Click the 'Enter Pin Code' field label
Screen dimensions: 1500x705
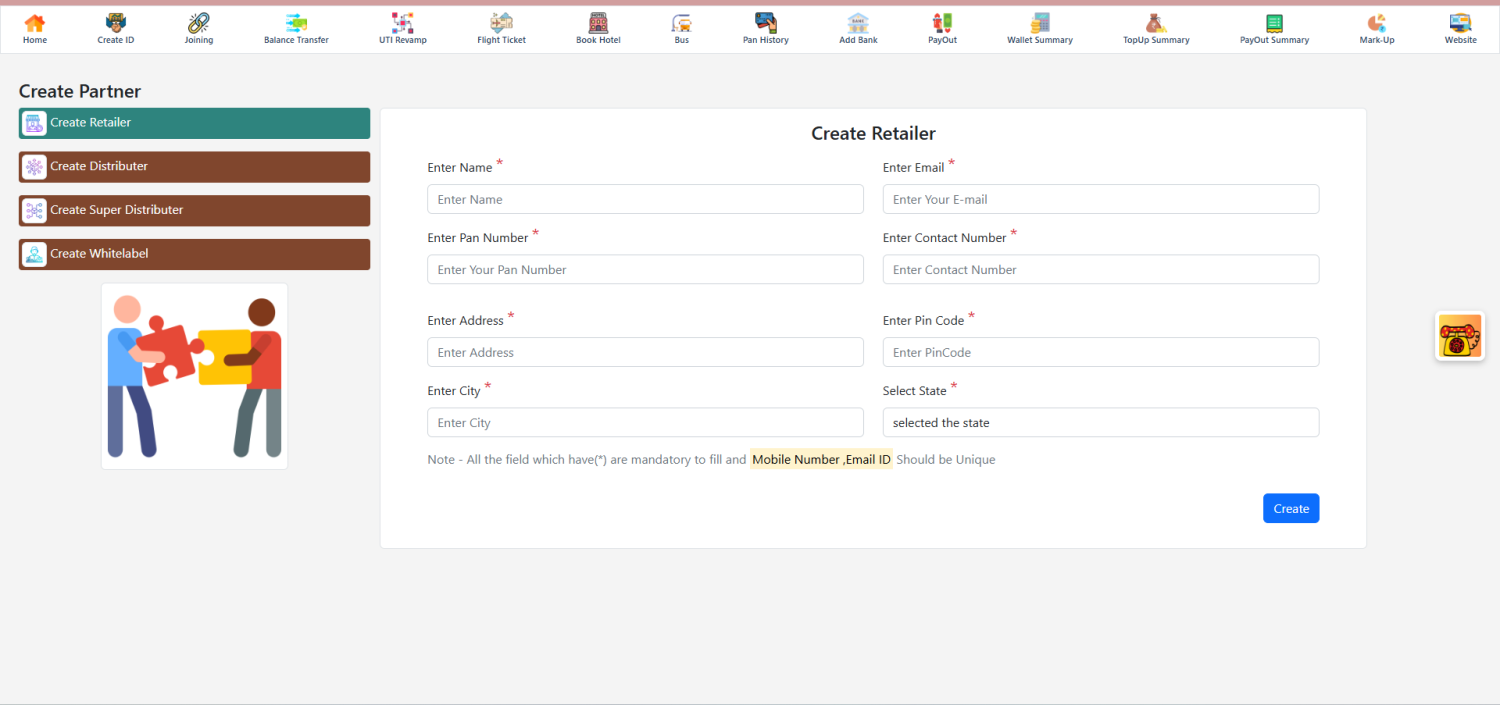[x=923, y=321]
